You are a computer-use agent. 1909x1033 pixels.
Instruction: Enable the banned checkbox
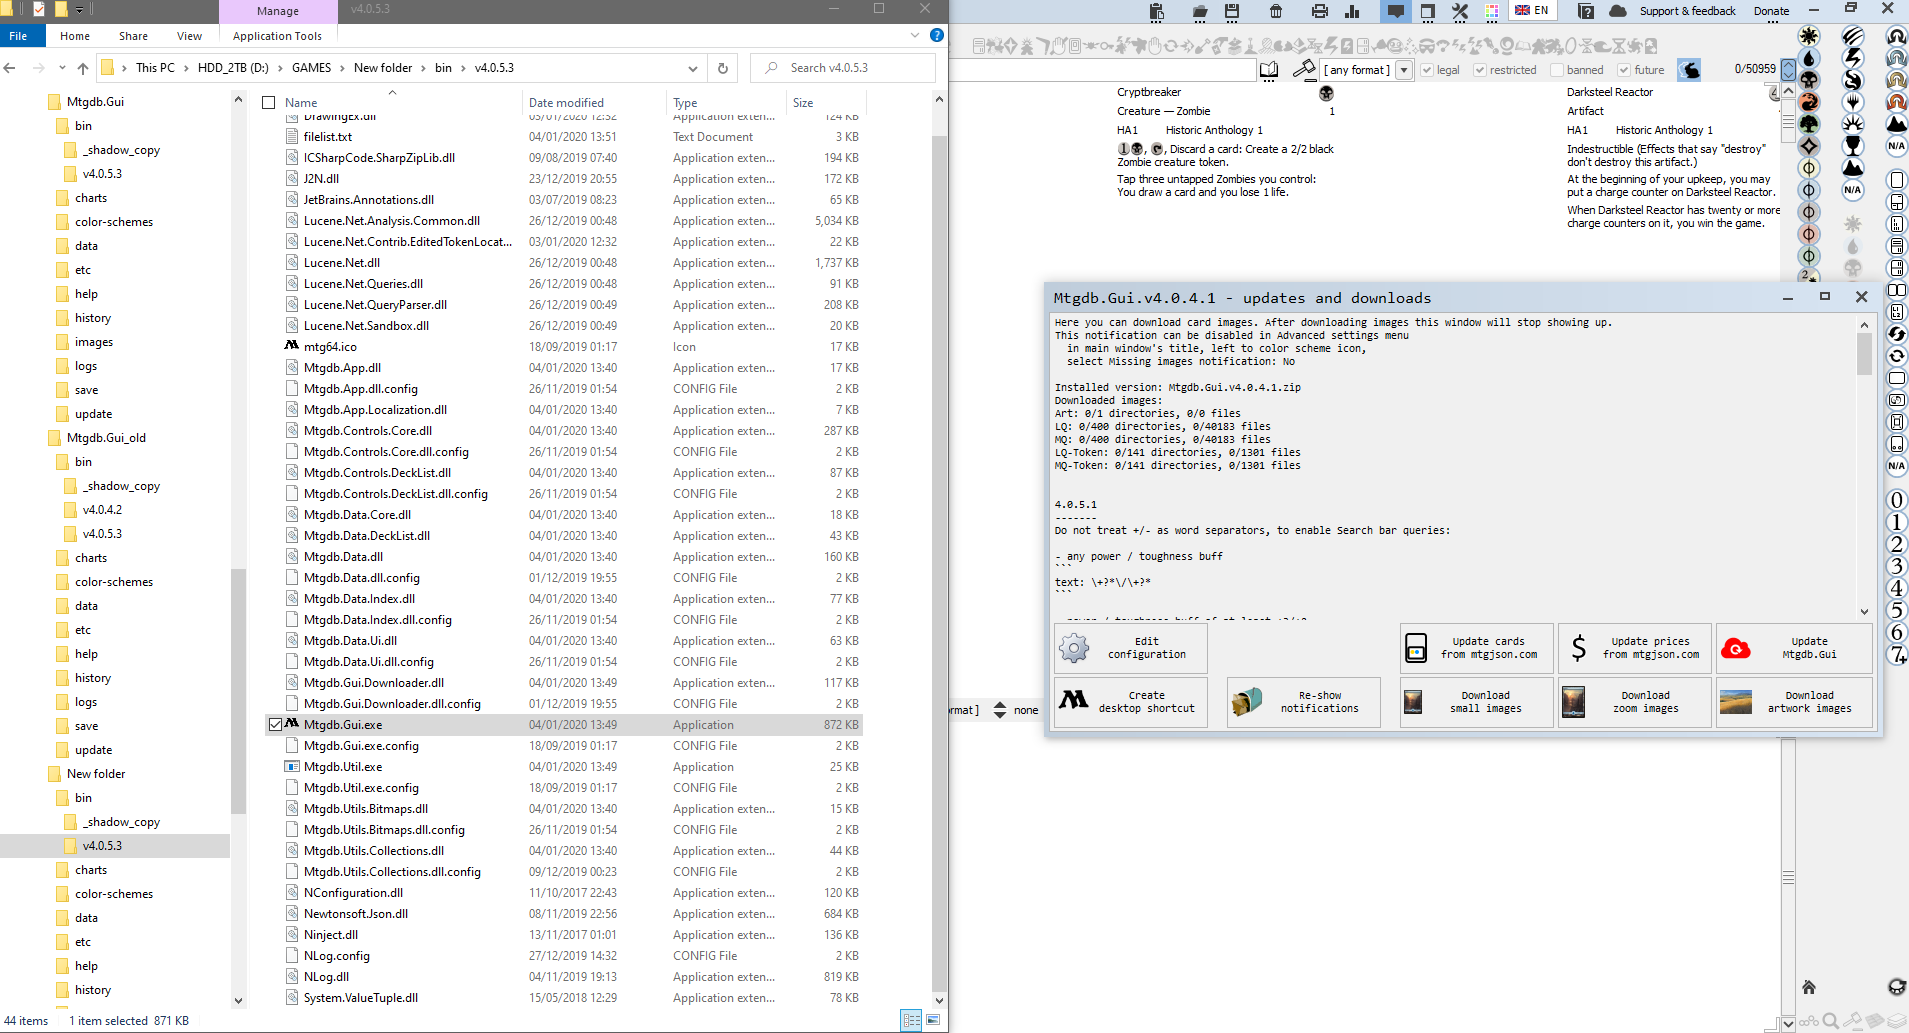pyautogui.click(x=1557, y=70)
